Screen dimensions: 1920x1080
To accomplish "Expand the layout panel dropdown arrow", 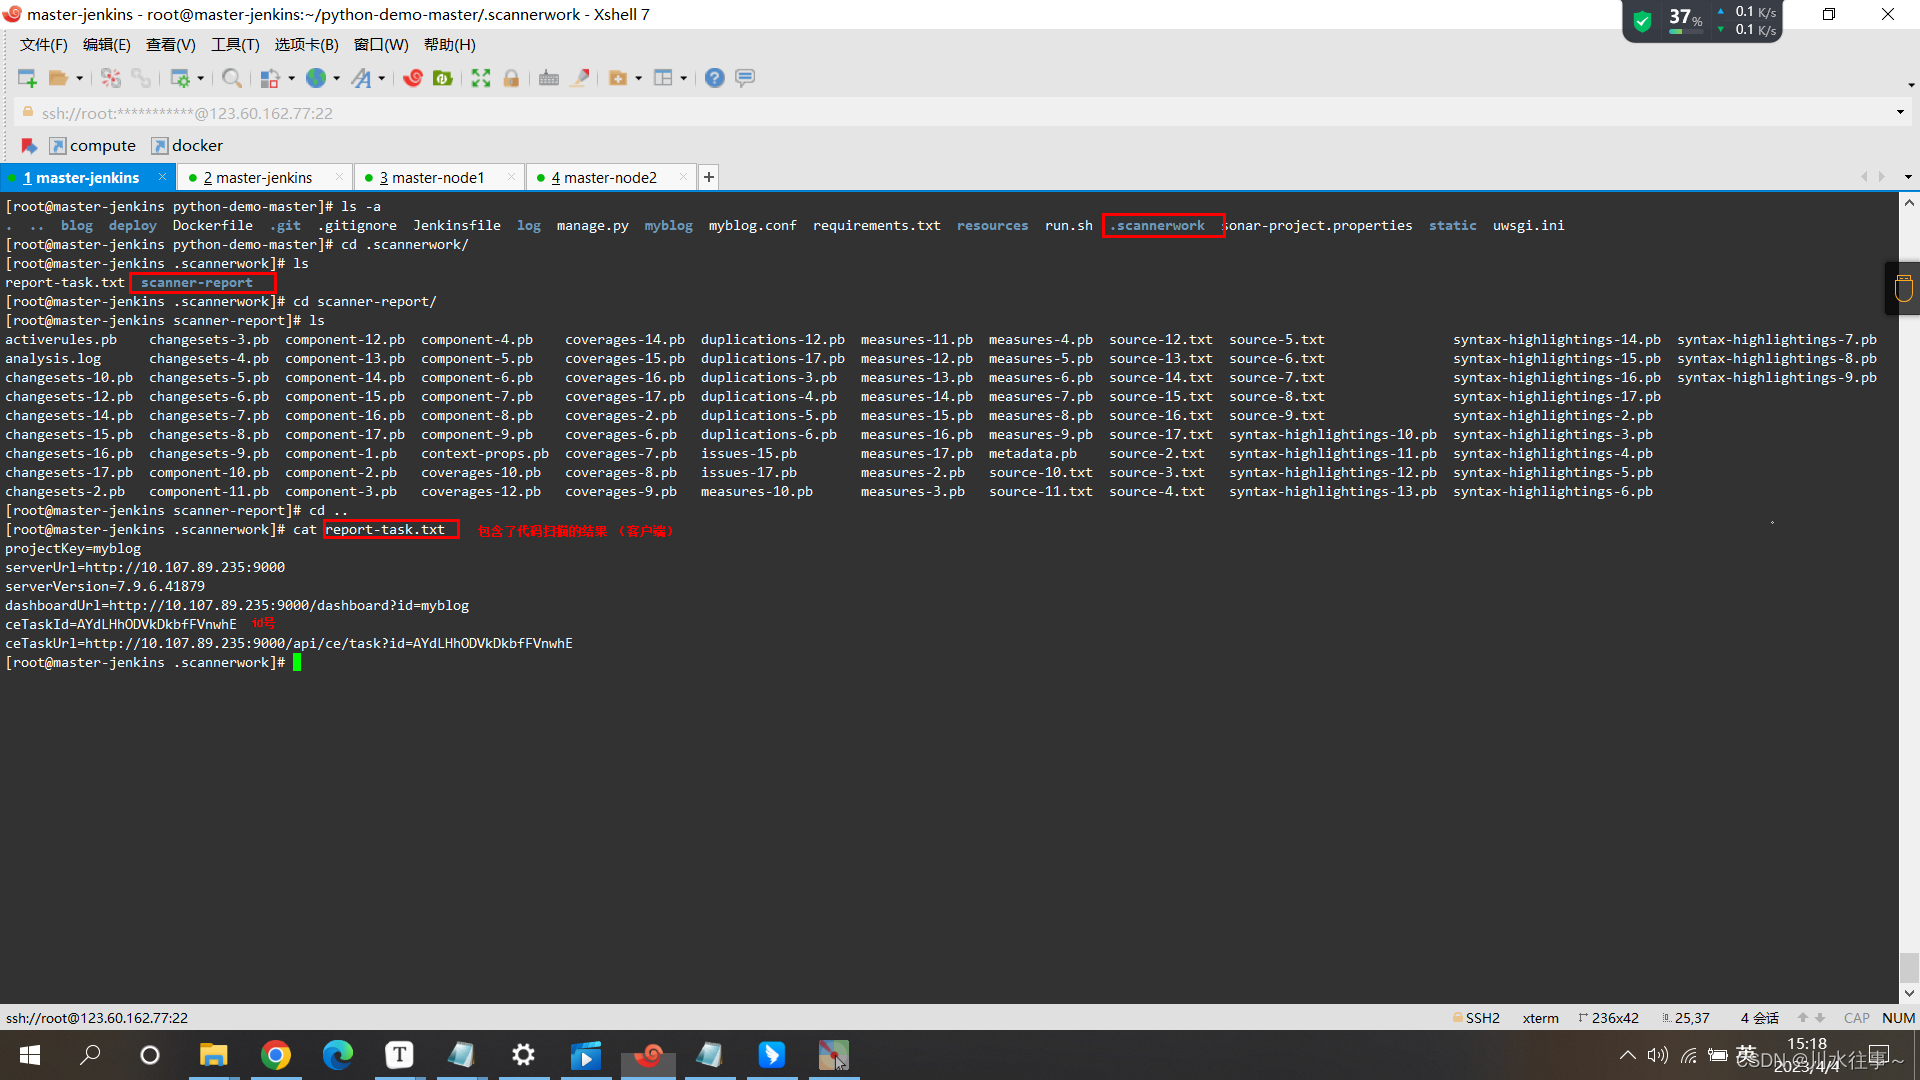I will click(684, 78).
